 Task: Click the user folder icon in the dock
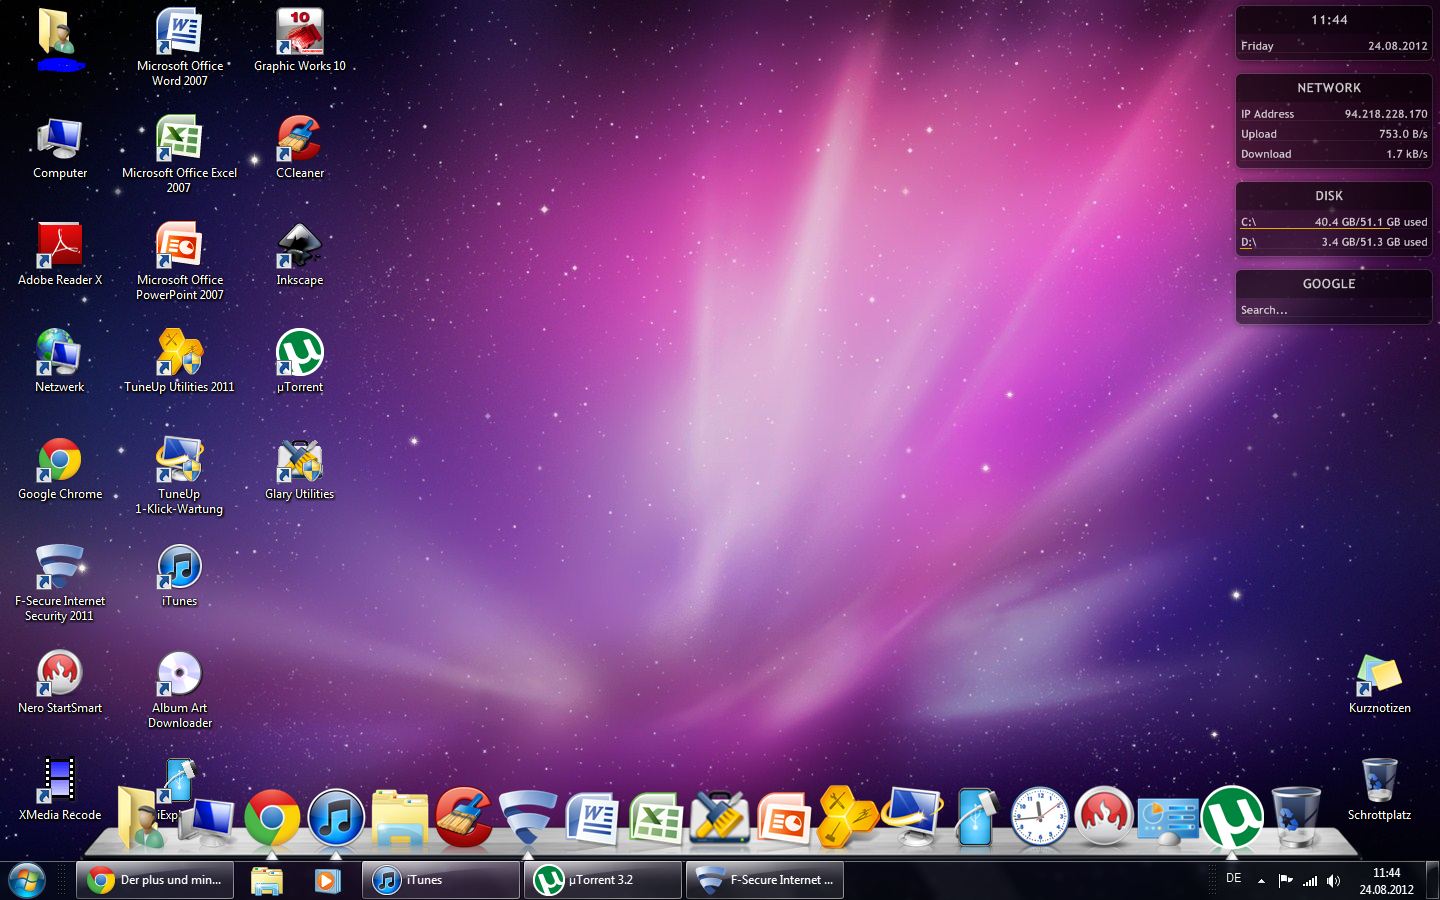(x=140, y=818)
